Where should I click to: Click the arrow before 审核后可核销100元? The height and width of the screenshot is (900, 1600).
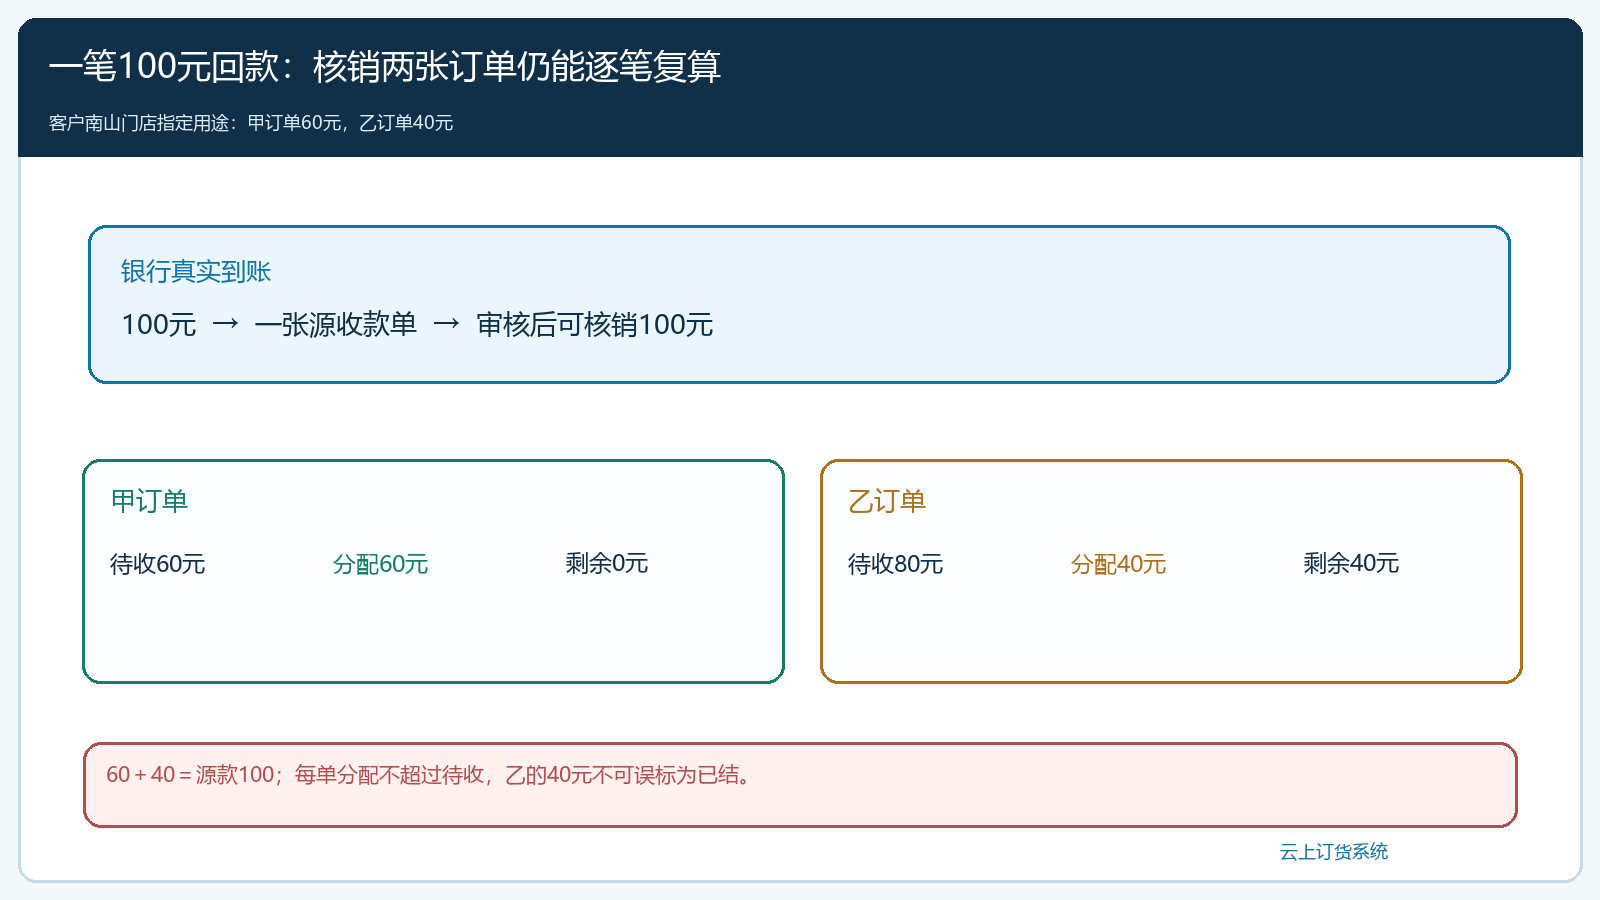pos(447,323)
